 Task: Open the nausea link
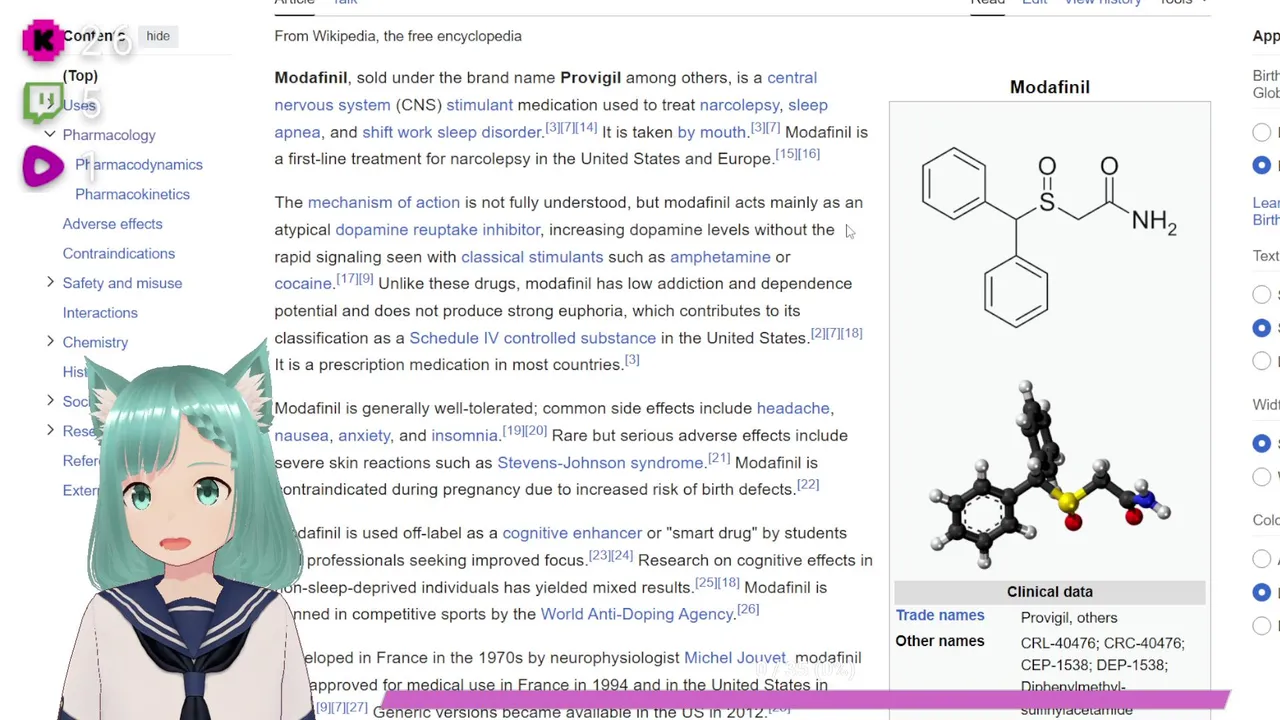(301, 436)
